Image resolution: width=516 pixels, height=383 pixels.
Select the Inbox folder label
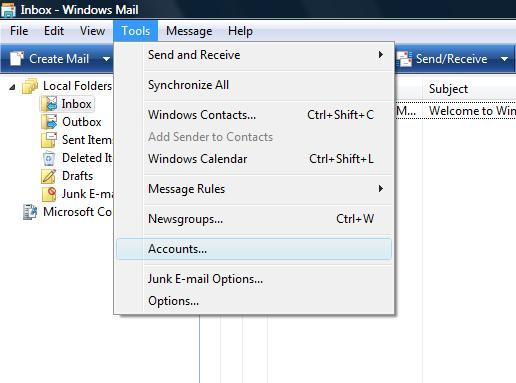[76, 104]
